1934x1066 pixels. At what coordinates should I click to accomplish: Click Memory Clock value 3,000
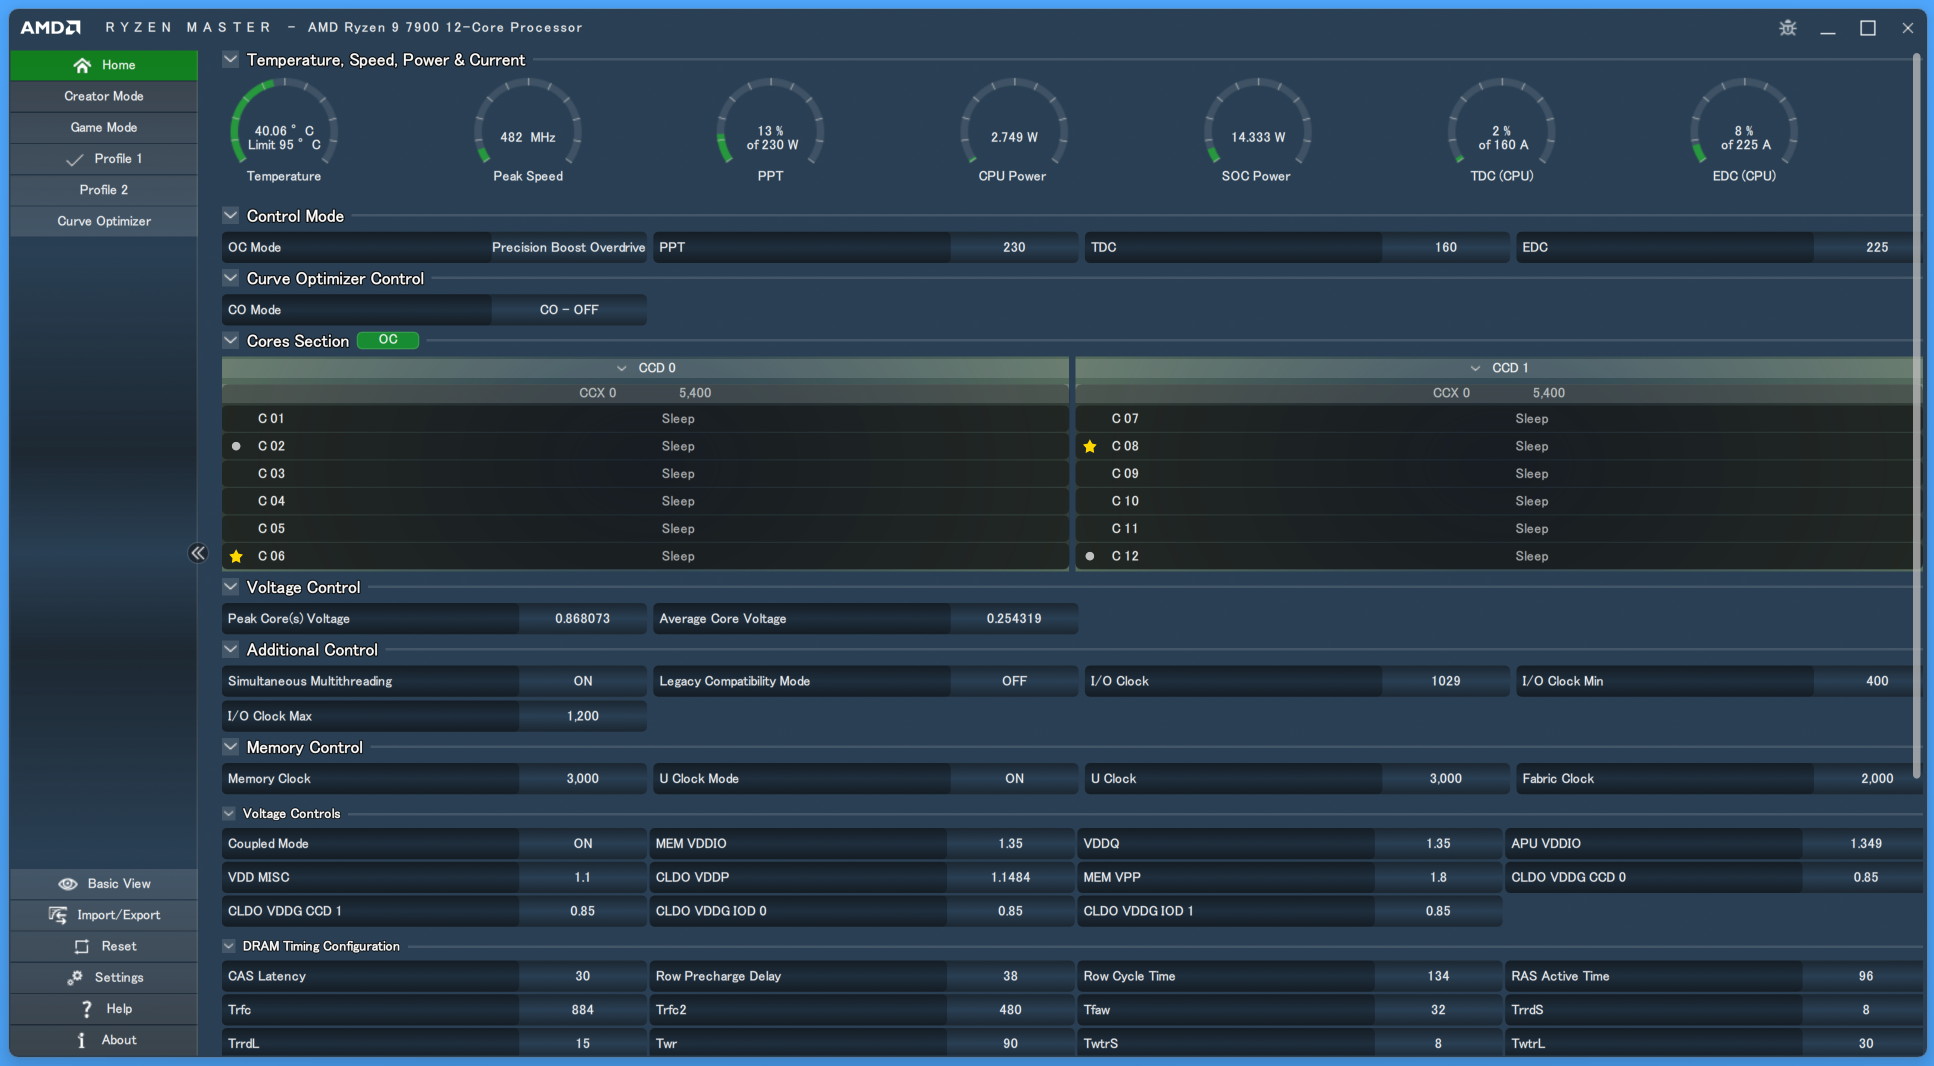pyautogui.click(x=583, y=779)
